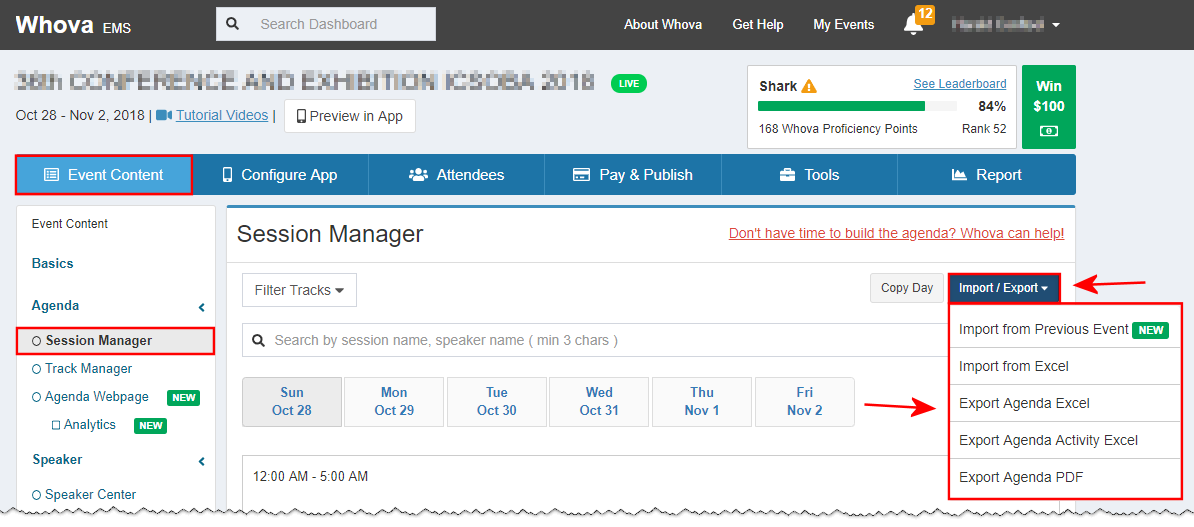Select Export Agenda PDF
This screenshot has width=1194, height=527.
1065,477
